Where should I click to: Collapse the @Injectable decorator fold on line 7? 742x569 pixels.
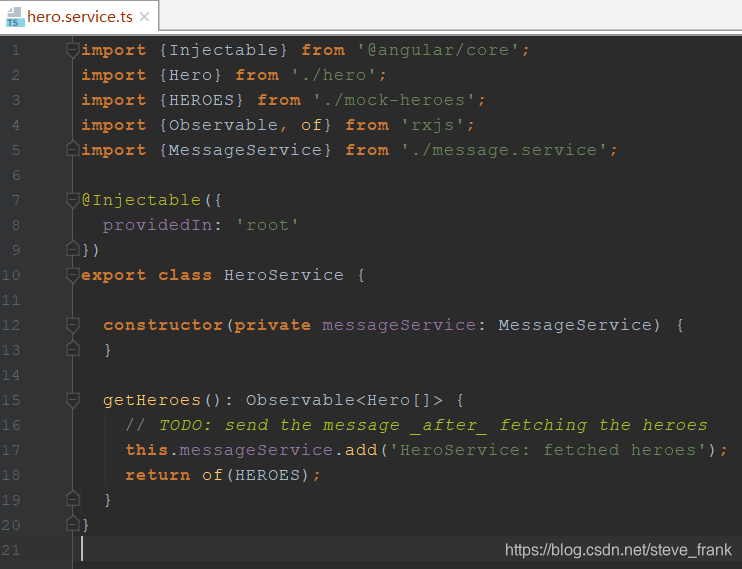(x=72, y=200)
